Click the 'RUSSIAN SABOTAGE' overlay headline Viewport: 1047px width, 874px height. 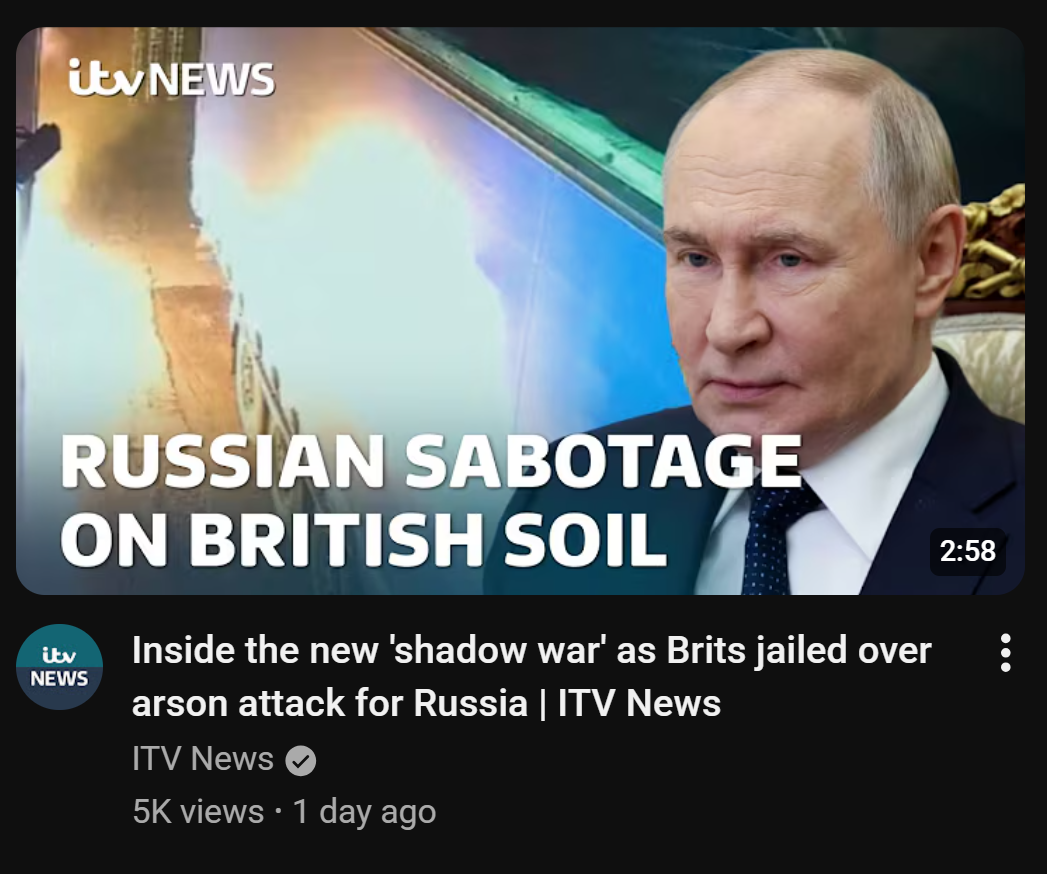(x=431, y=461)
